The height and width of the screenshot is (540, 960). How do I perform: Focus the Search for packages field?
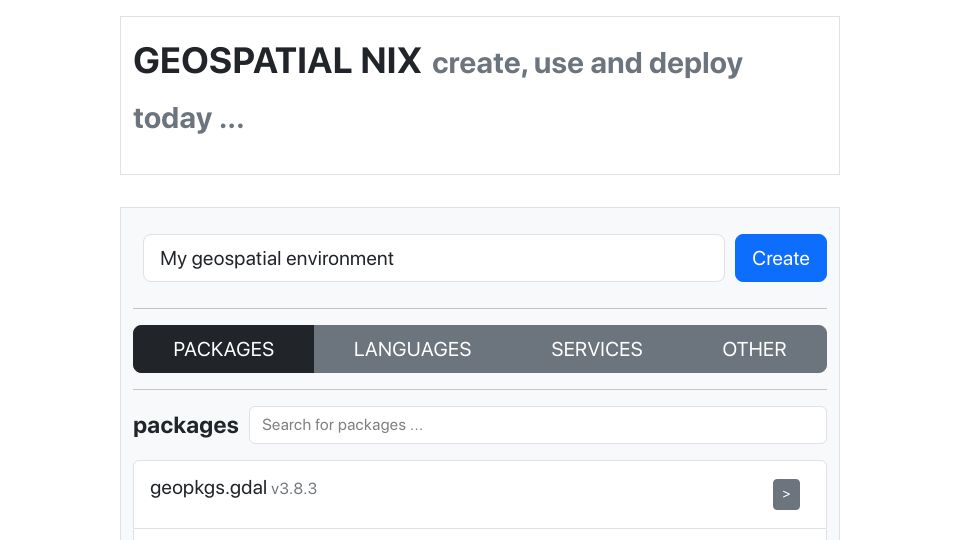pyautogui.click(x=538, y=425)
